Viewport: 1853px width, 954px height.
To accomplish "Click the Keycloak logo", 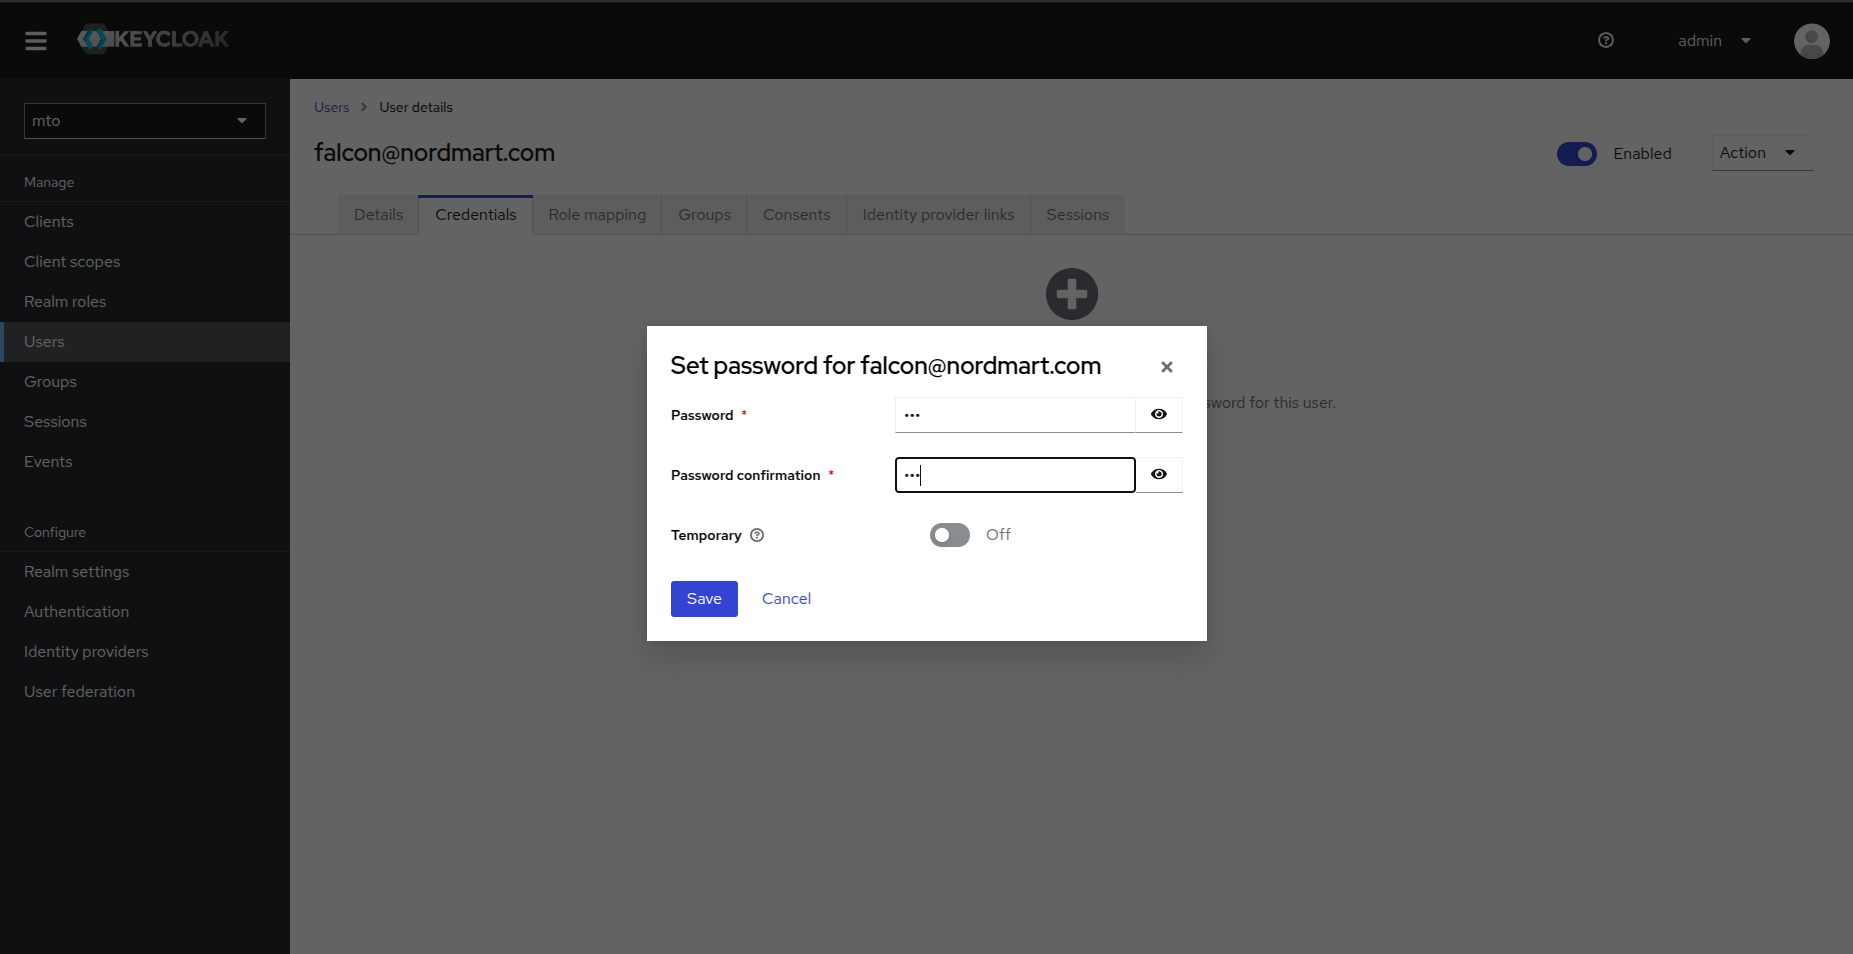I will 152,39.
